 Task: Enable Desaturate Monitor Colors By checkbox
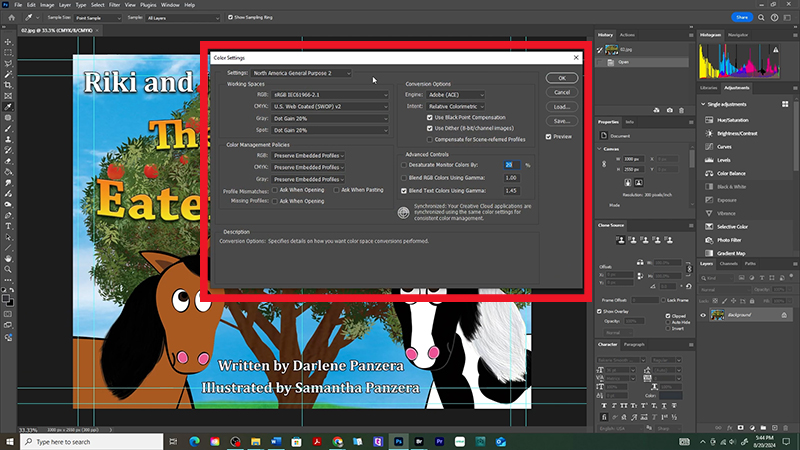coord(404,165)
